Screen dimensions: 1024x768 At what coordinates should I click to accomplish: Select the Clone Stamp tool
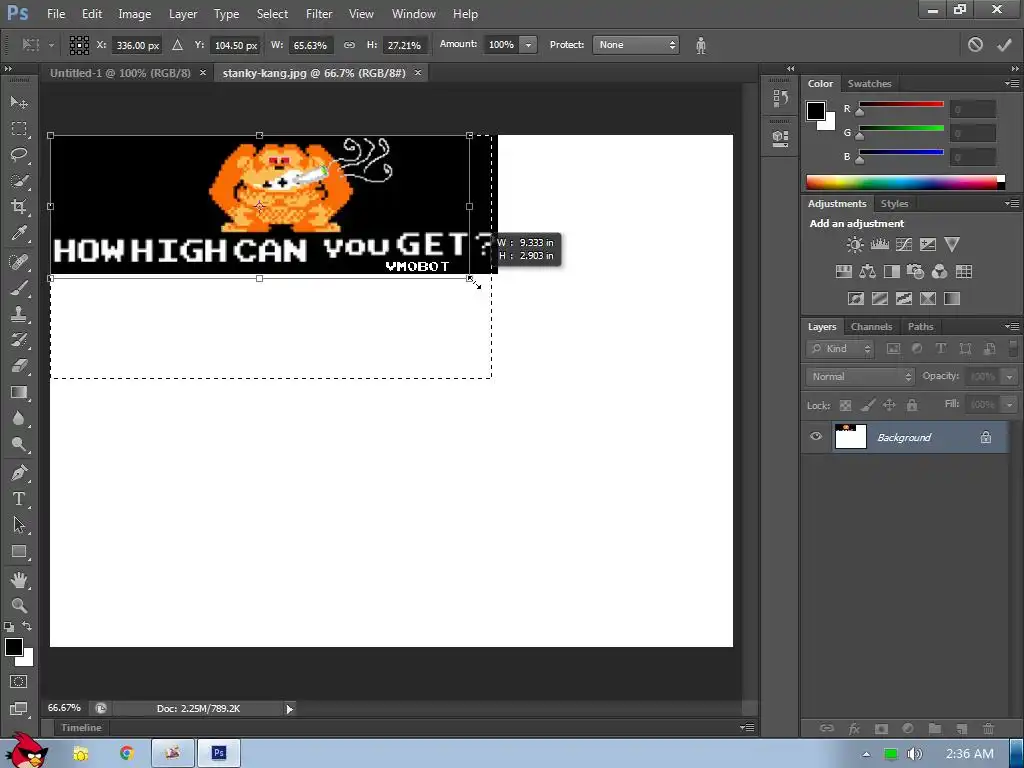(18, 314)
